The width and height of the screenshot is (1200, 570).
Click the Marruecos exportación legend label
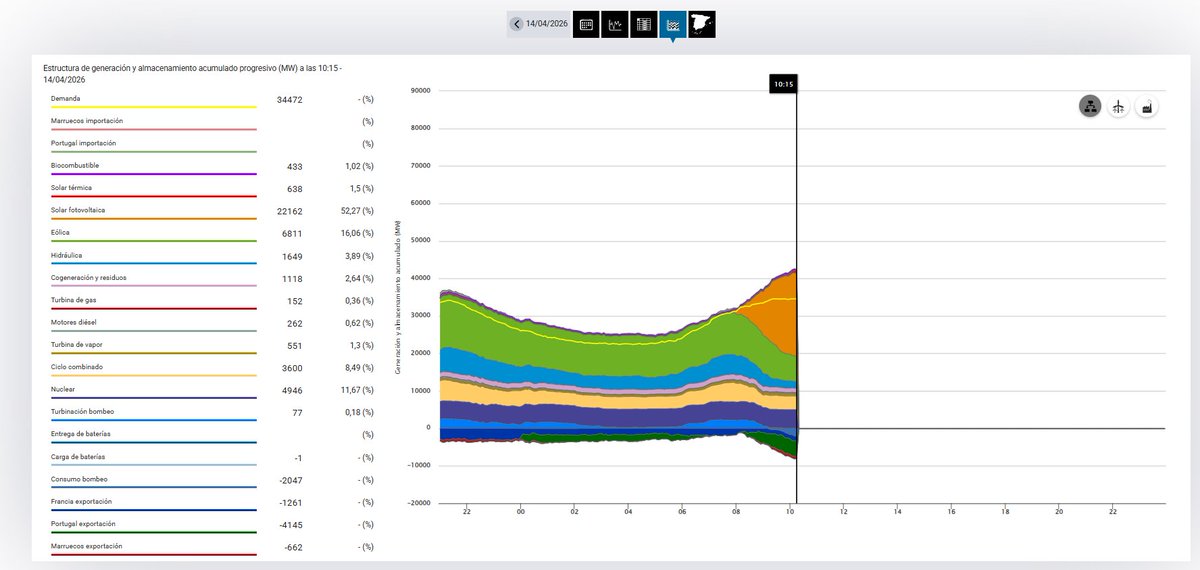click(x=86, y=546)
